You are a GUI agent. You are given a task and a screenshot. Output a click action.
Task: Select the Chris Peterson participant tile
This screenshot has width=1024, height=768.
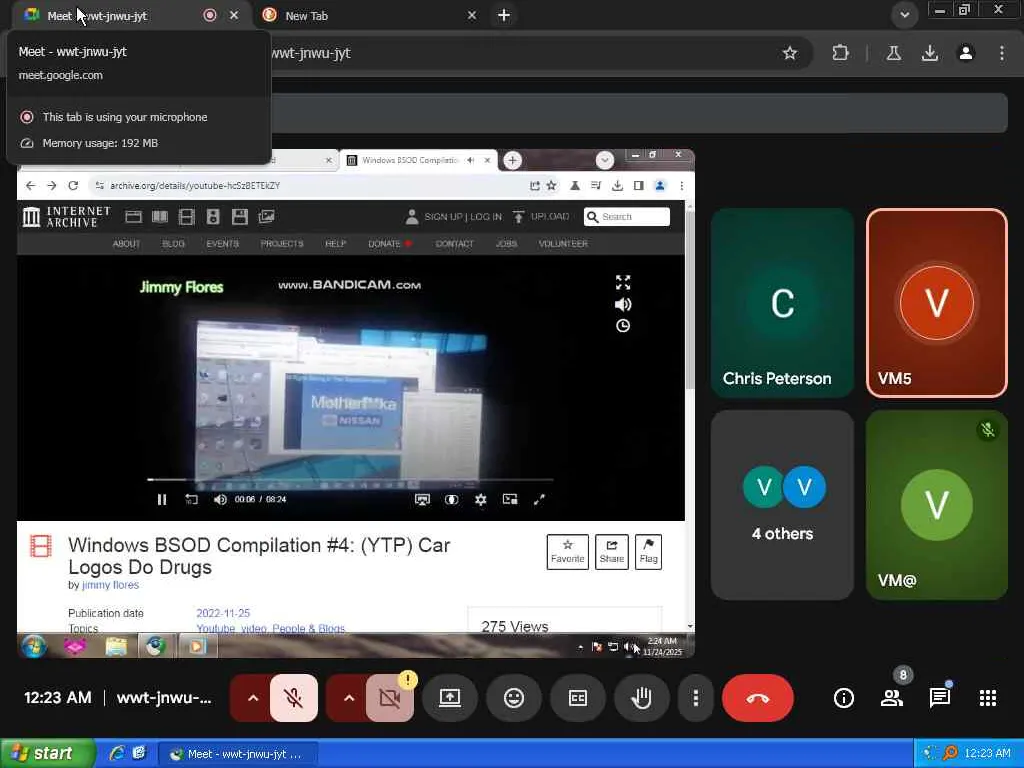[782, 303]
